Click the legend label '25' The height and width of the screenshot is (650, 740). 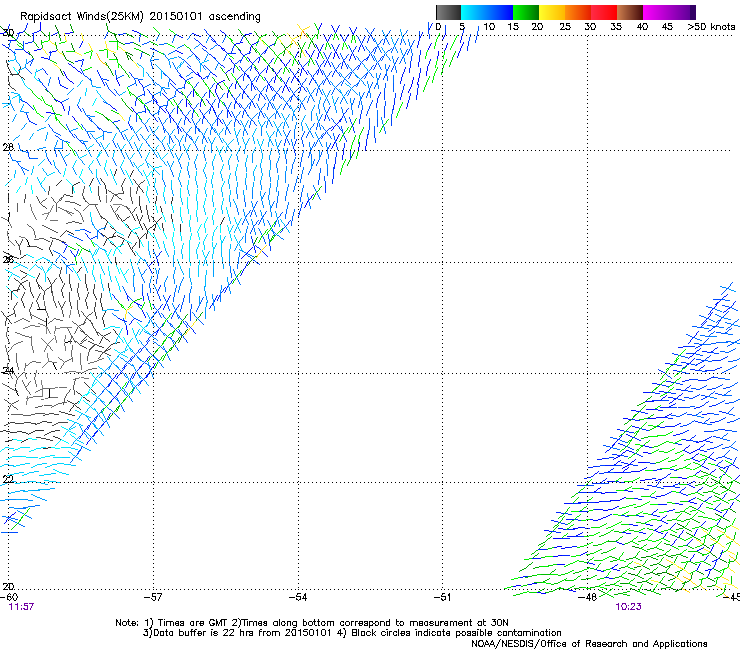[x=565, y=27]
